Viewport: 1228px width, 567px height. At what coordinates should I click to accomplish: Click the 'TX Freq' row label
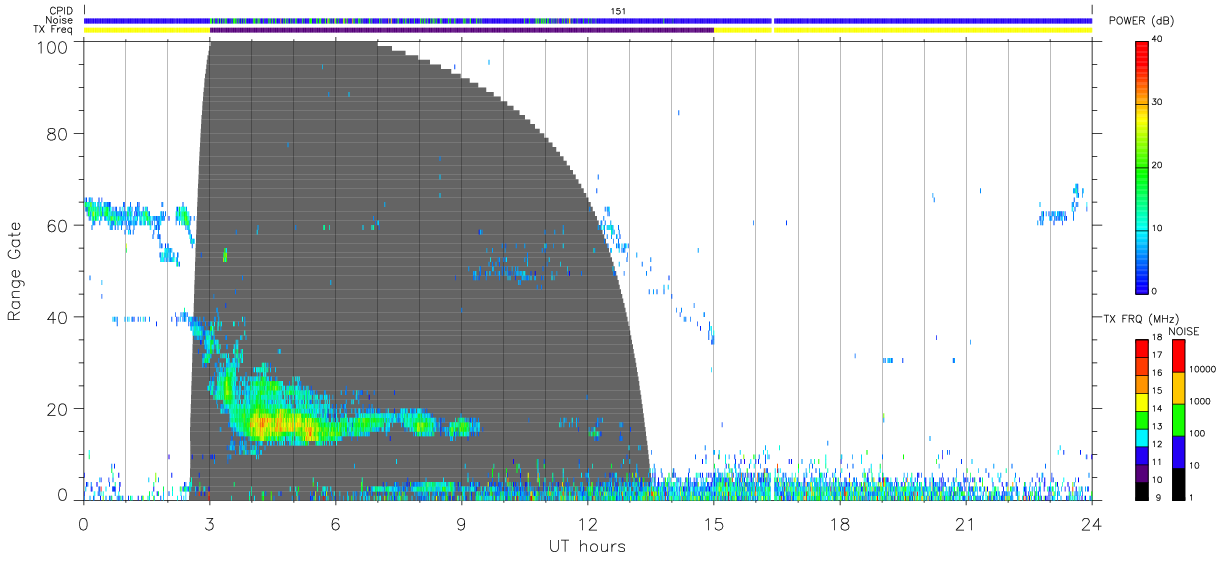(x=54, y=29)
